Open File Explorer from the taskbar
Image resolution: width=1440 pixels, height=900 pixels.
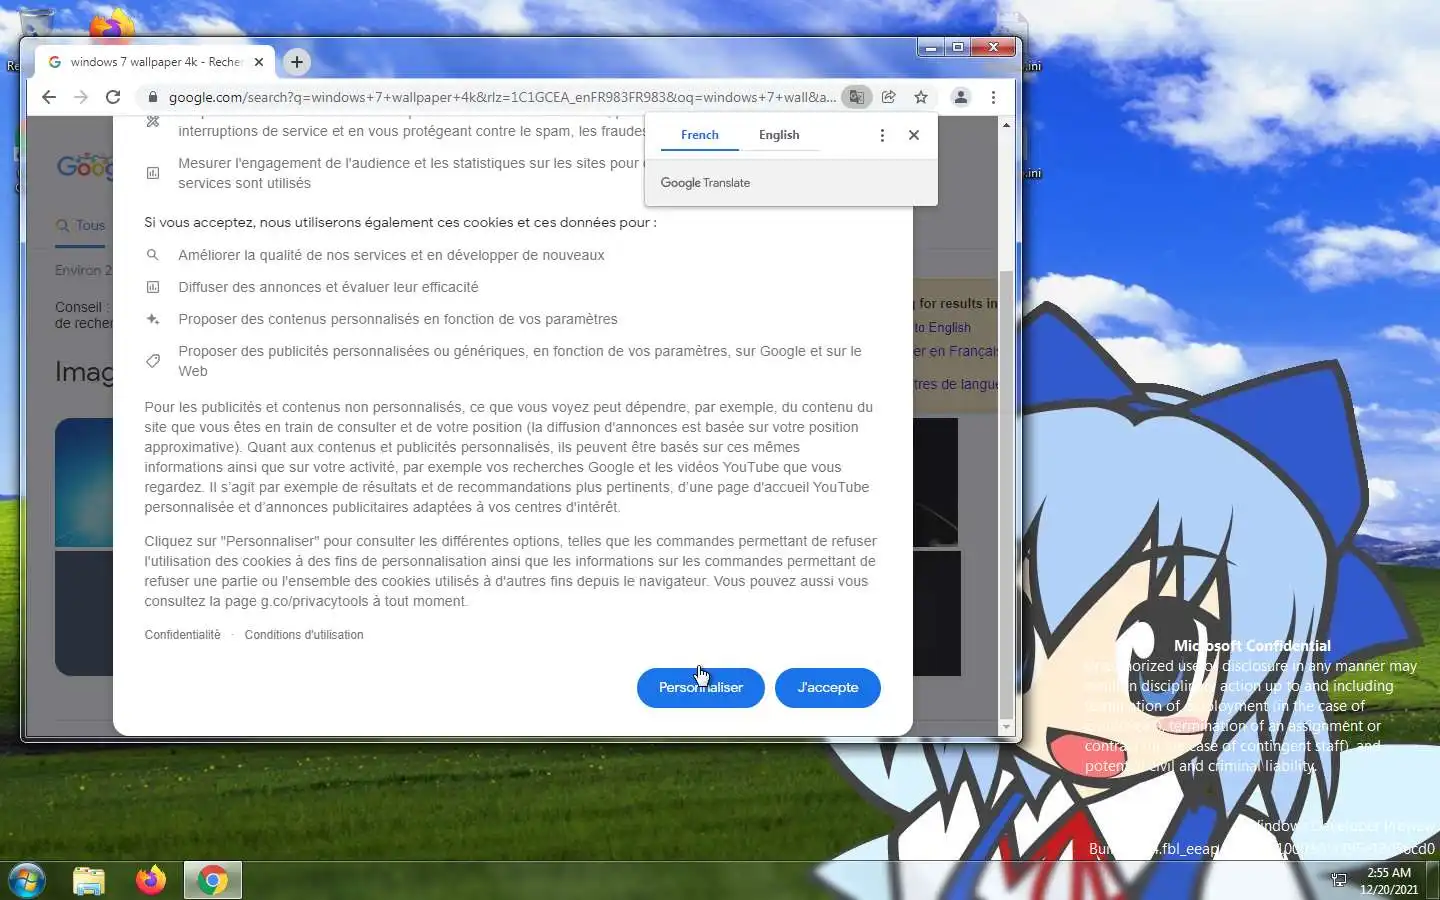pos(89,880)
